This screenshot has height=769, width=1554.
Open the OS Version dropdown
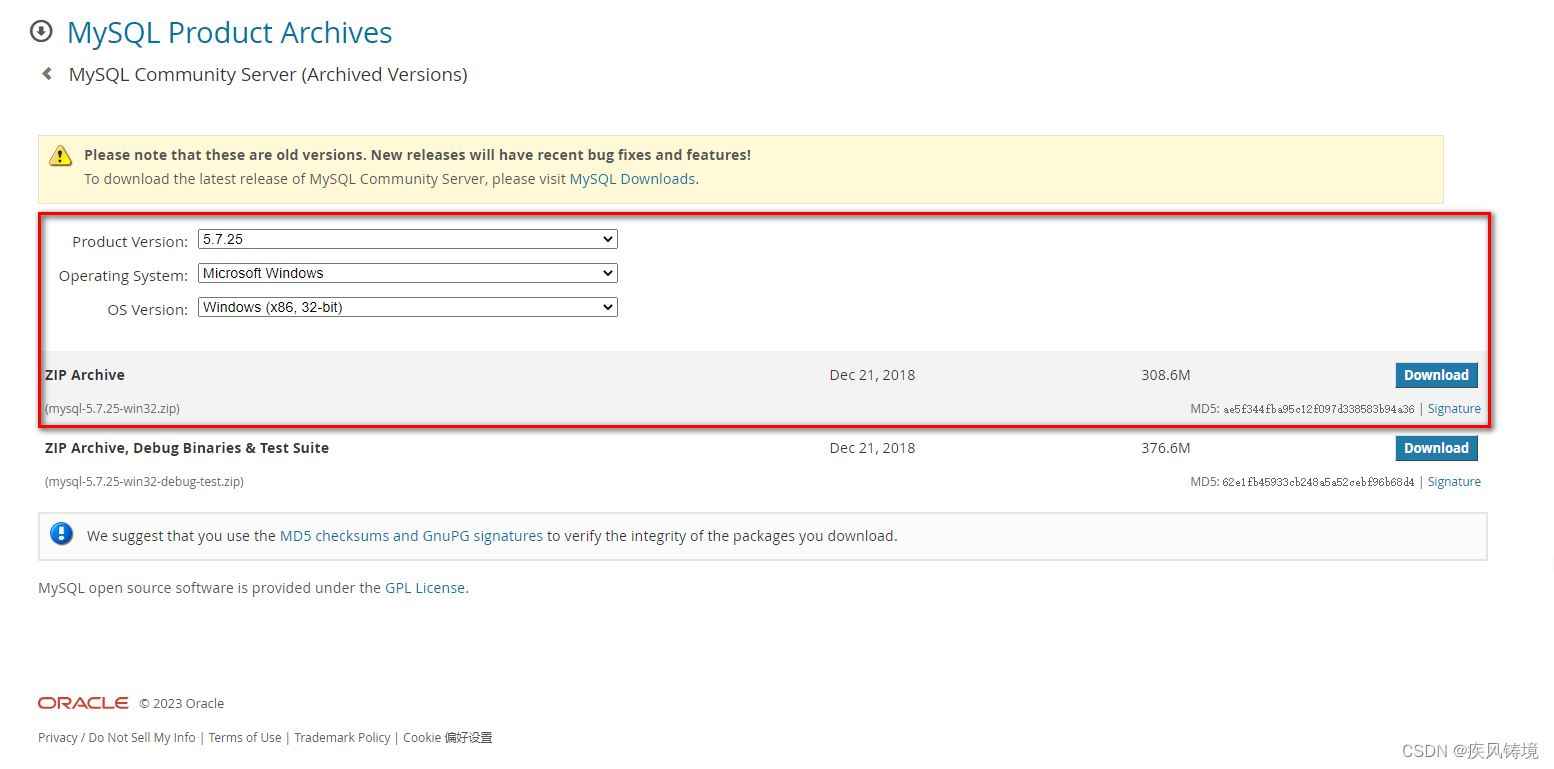(x=408, y=307)
